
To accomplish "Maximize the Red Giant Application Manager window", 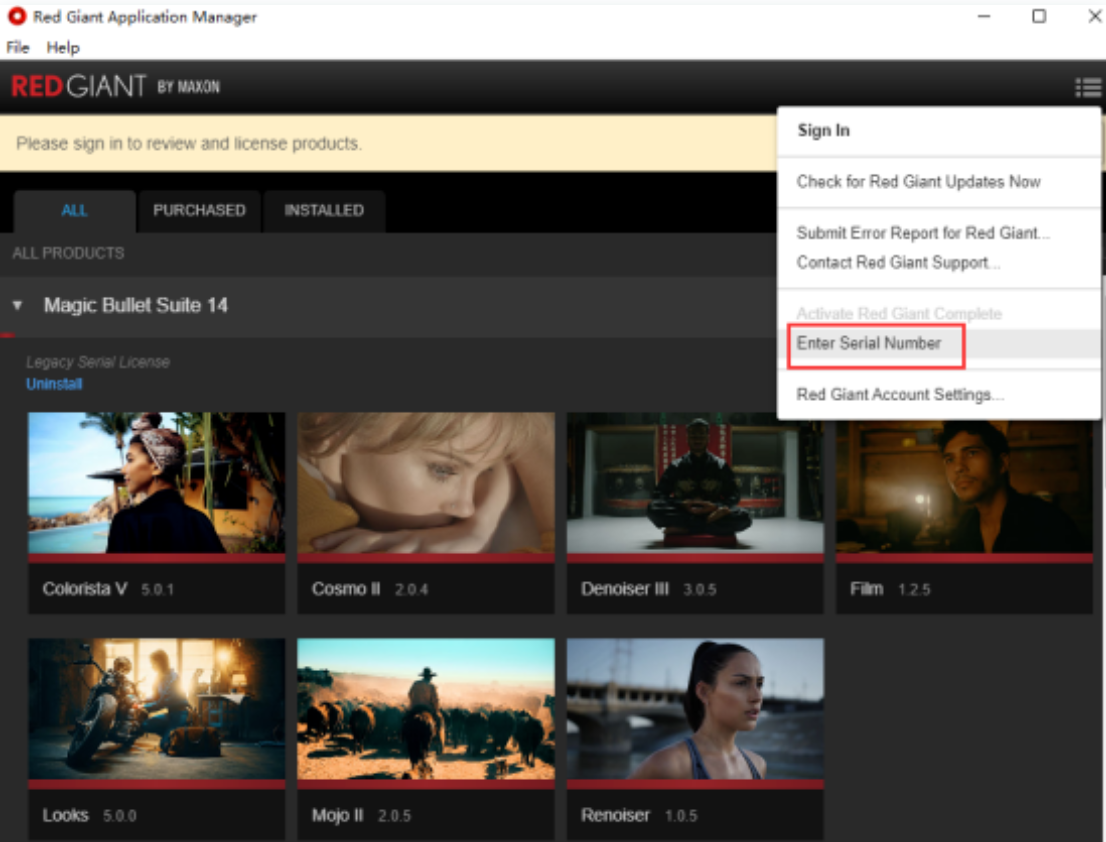I will coord(1039,16).
